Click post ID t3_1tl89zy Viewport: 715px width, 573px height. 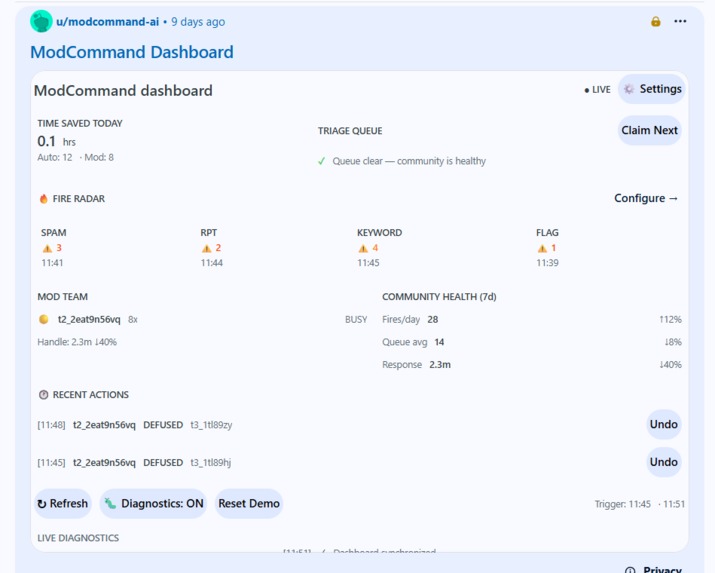tap(211, 425)
